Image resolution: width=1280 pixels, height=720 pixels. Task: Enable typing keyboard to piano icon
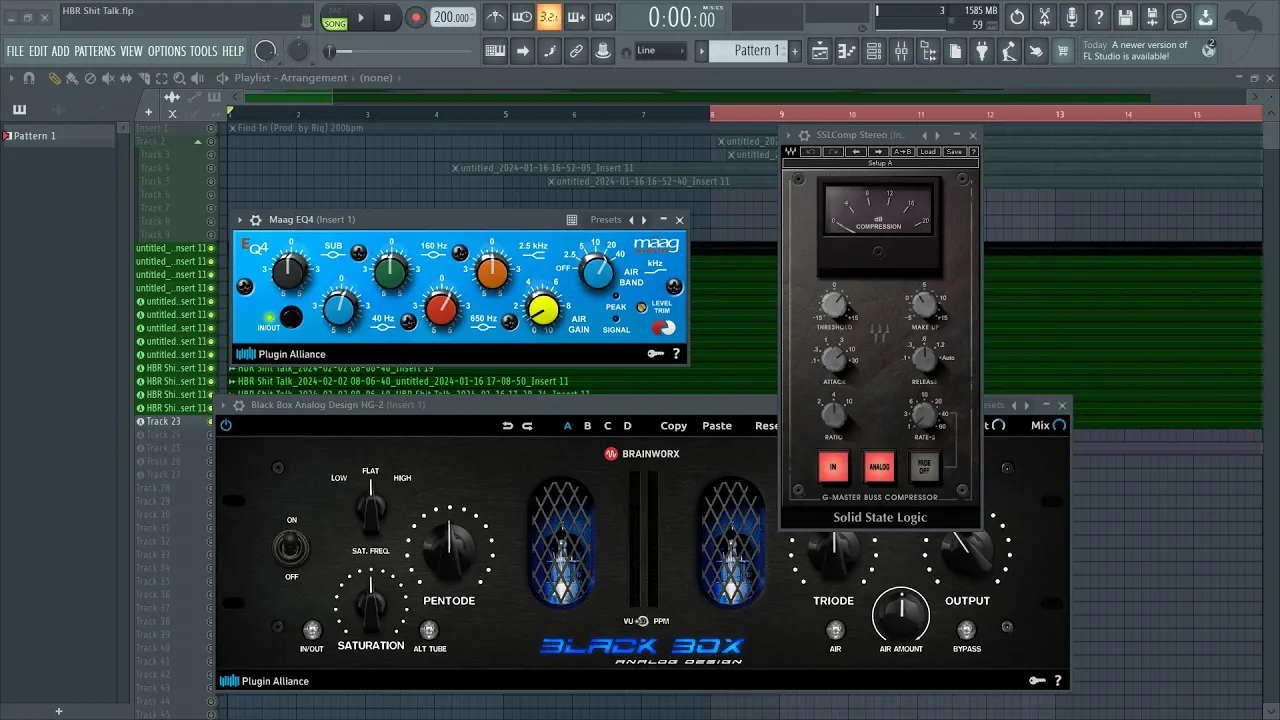(x=495, y=51)
